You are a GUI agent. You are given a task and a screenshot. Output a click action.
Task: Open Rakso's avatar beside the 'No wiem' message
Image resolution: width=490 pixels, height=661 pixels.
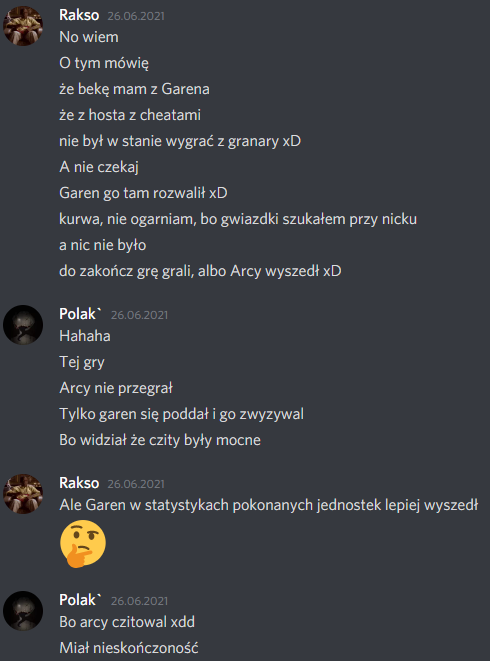pyautogui.click(x=23, y=26)
